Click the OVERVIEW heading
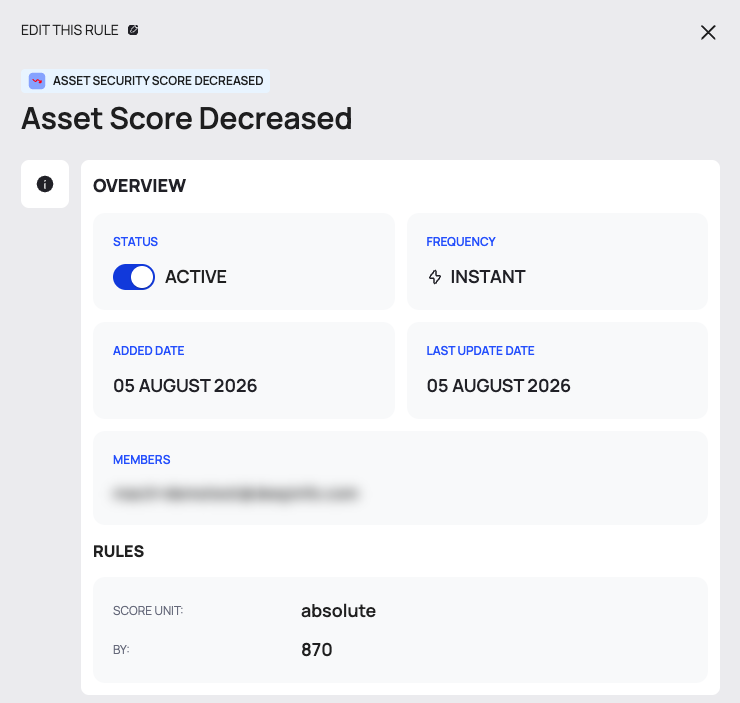Screen dimensions: 740x703 point(139,186)
